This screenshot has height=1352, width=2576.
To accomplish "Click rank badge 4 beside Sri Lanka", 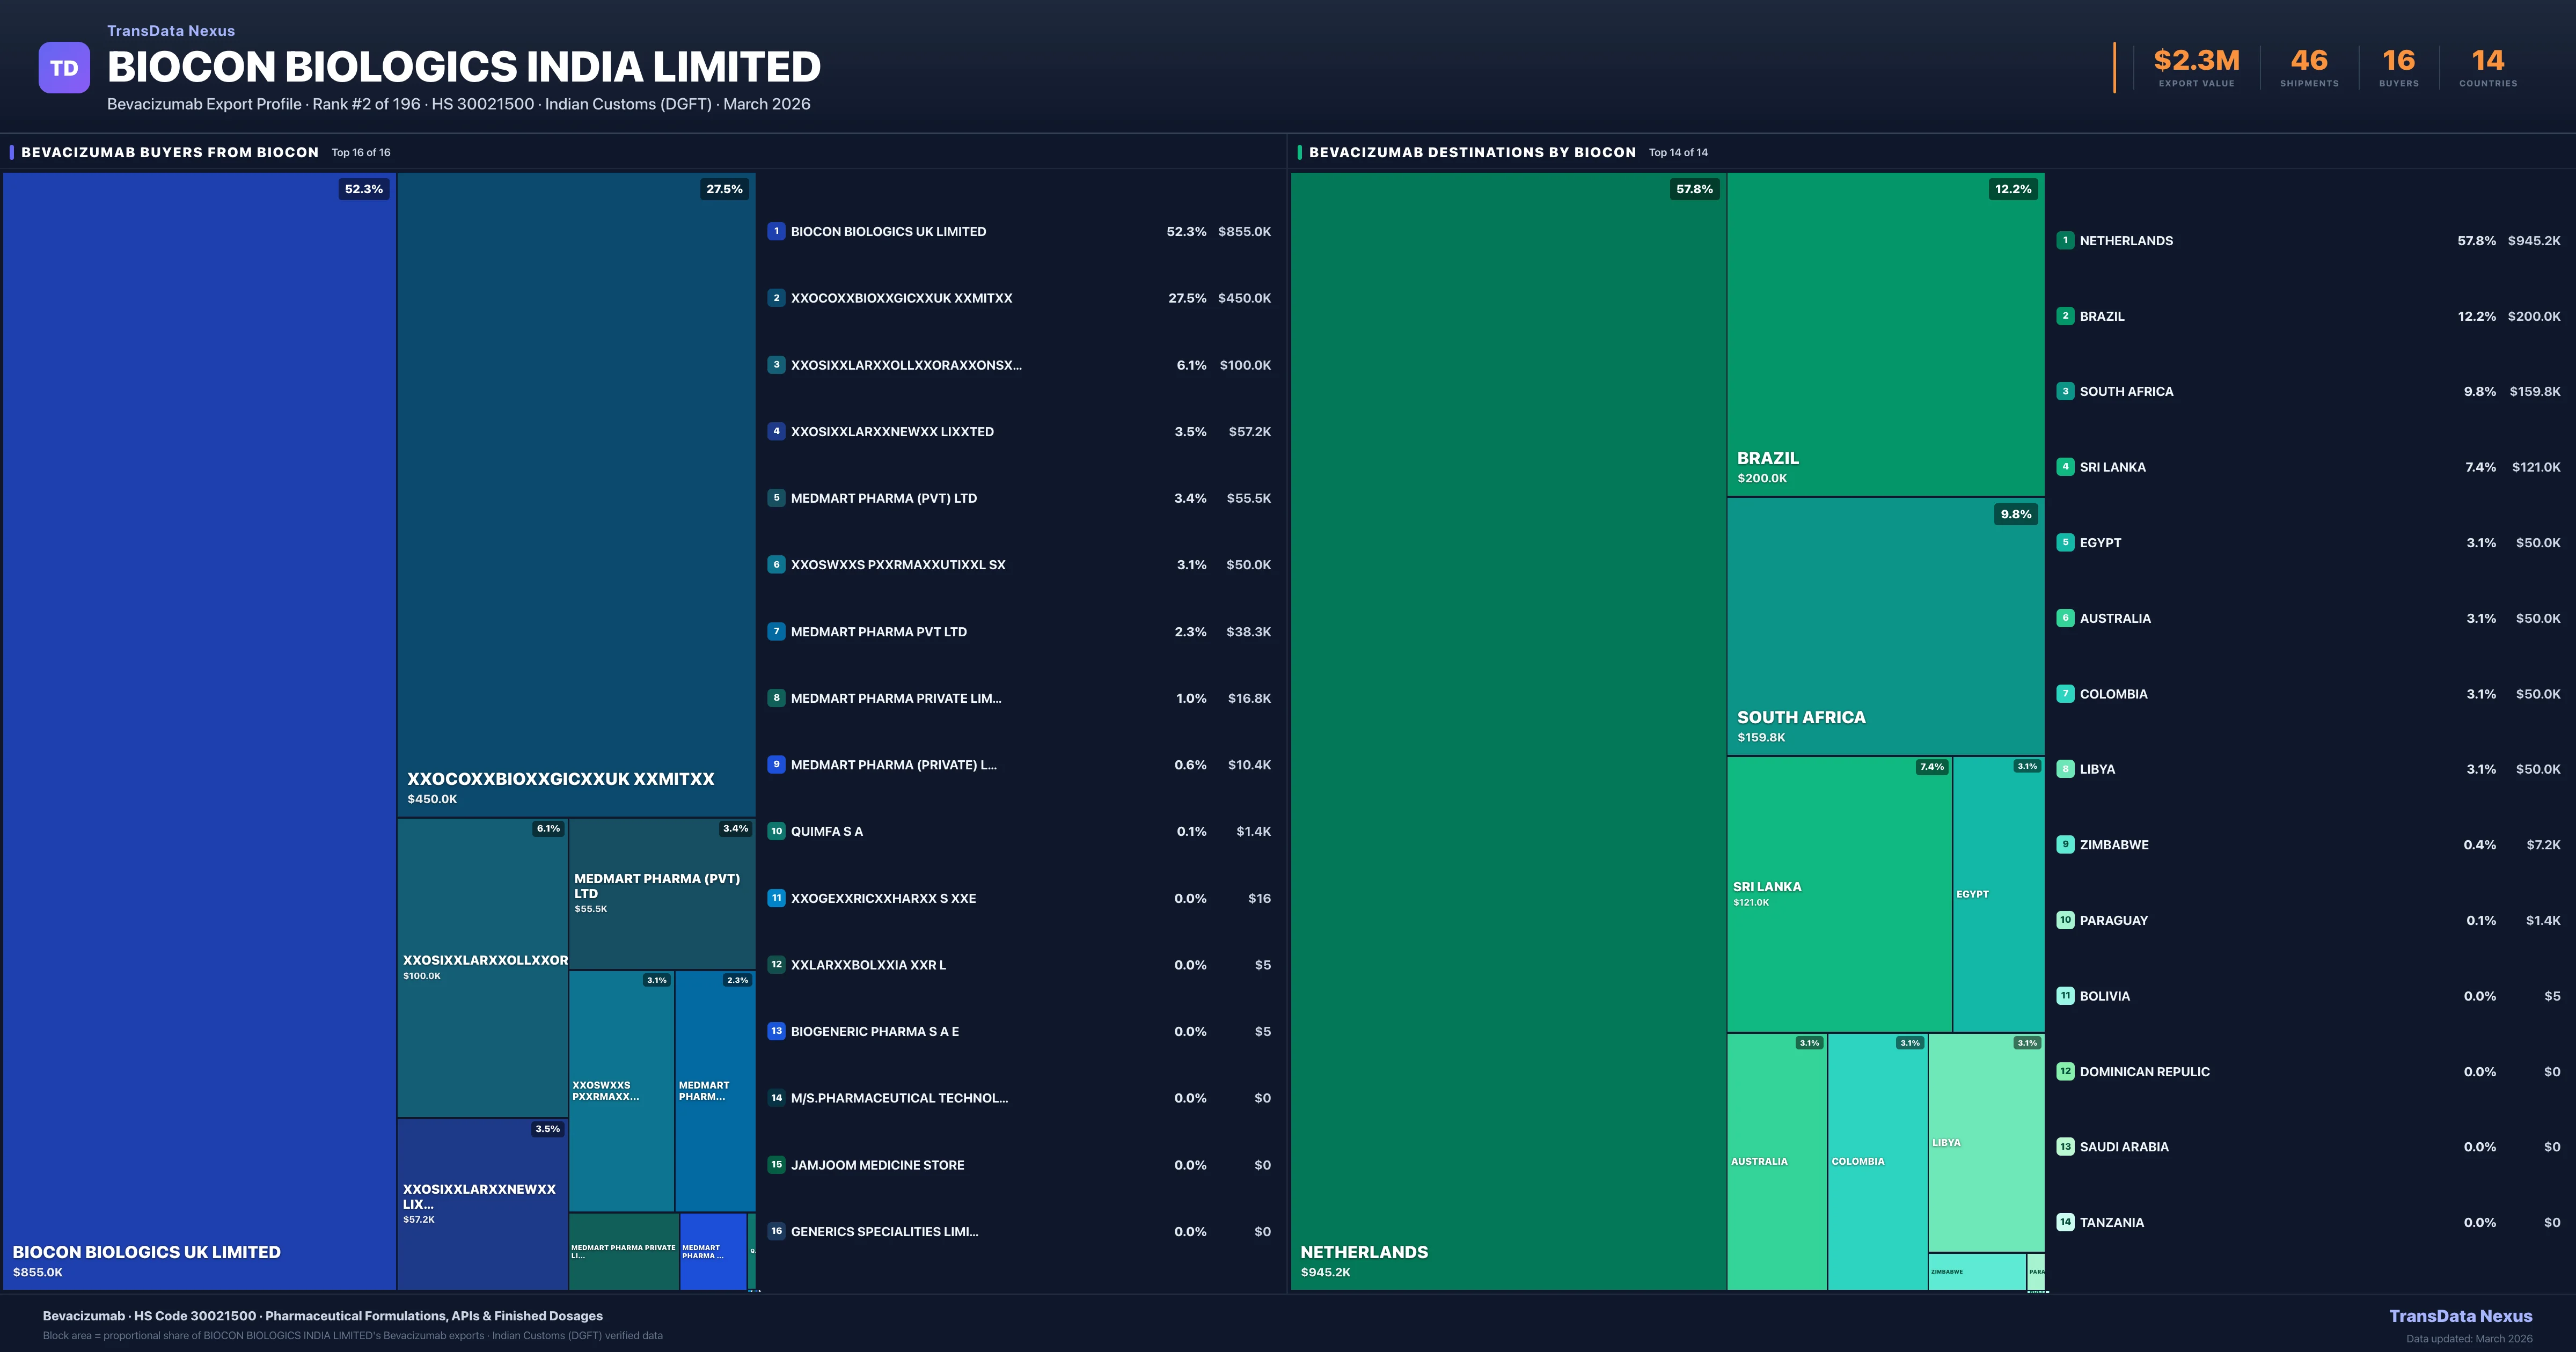I will pos(2065,467).
